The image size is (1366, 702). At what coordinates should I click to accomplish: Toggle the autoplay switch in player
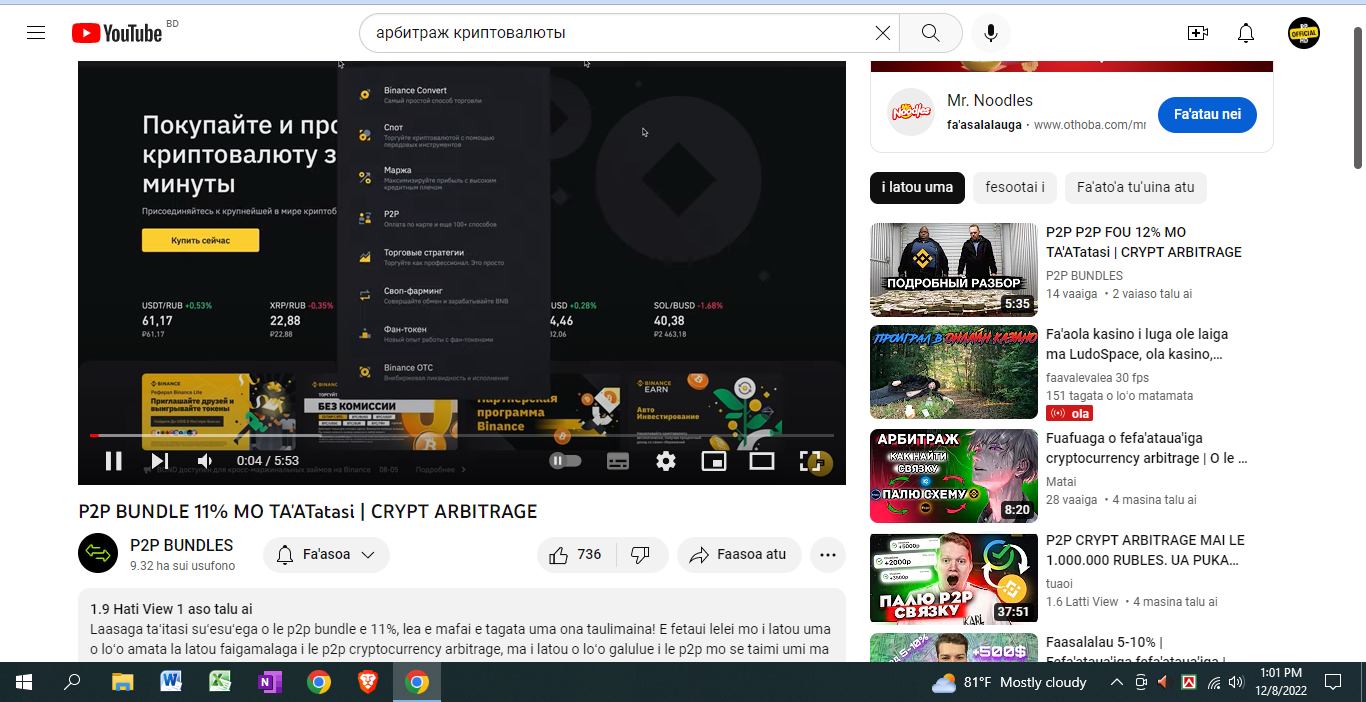pos(565,461)
